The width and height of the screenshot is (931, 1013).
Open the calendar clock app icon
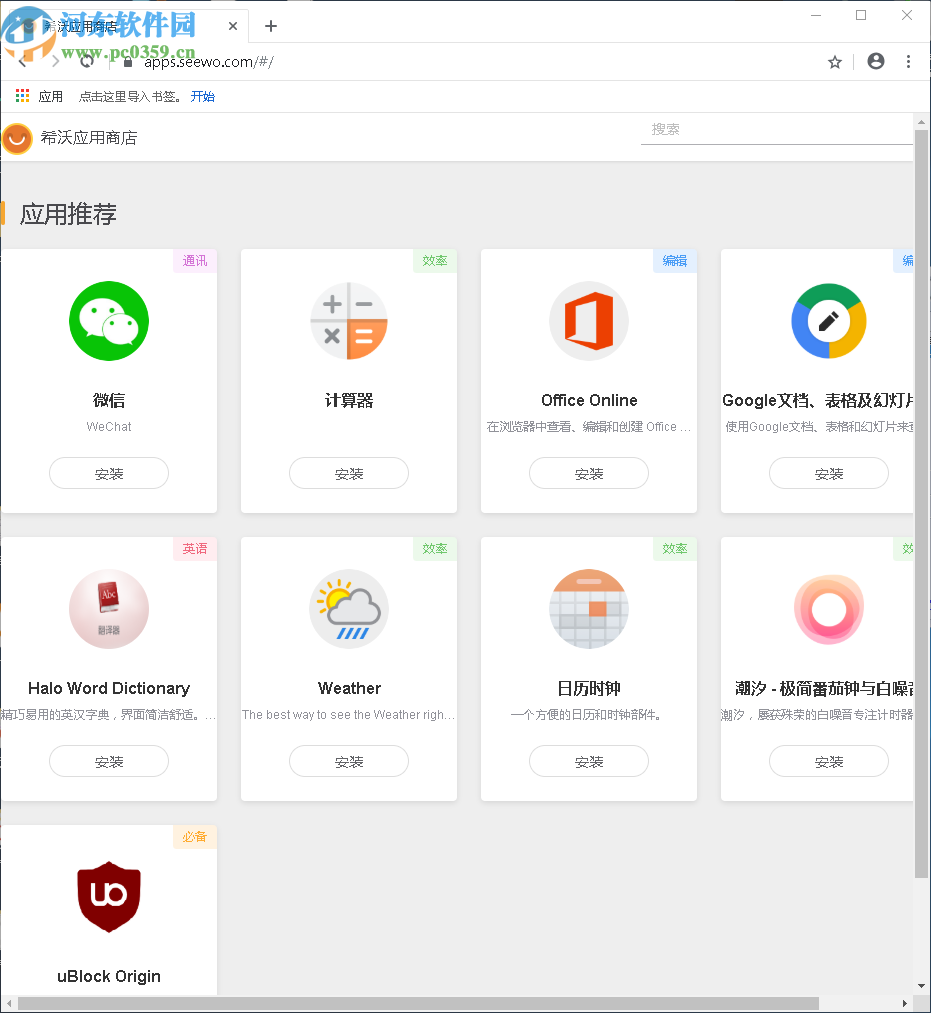(x=589, y=609)
